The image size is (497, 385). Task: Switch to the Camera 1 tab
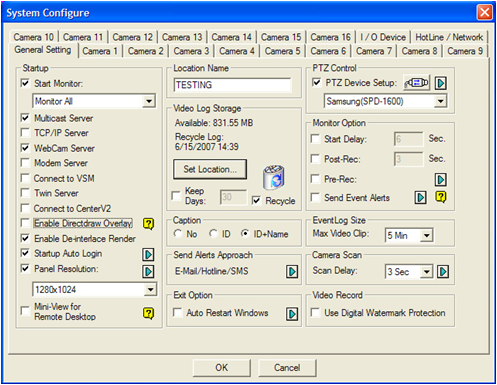pos(100,51)
